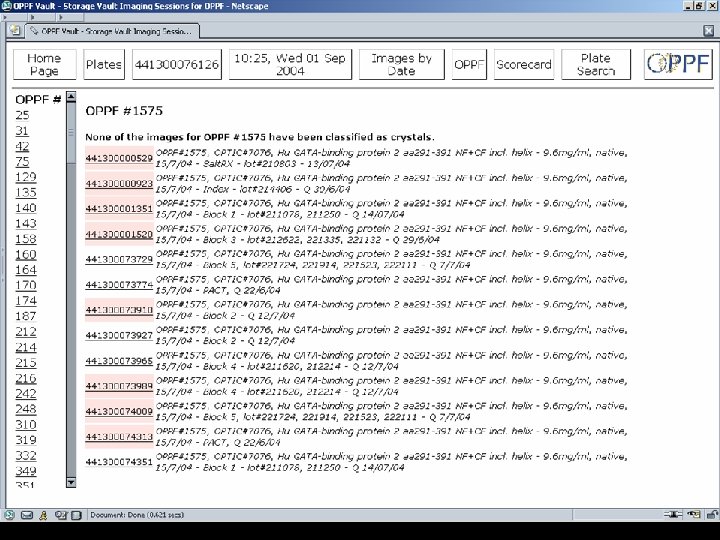Open plate link 441300074009

point(119,411)
